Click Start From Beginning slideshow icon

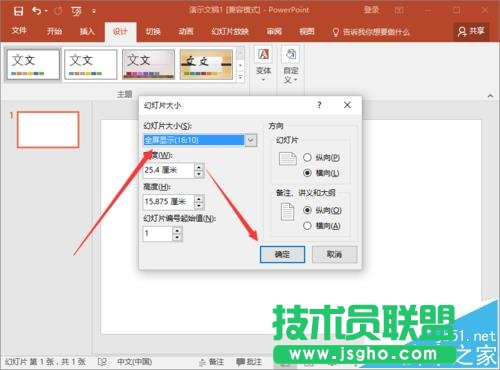77,11
